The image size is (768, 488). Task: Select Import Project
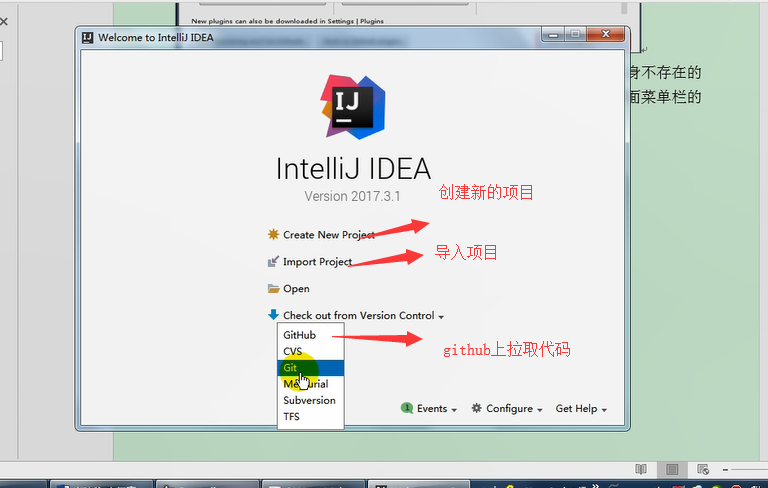pyautogui.click(x=317, y=262)
